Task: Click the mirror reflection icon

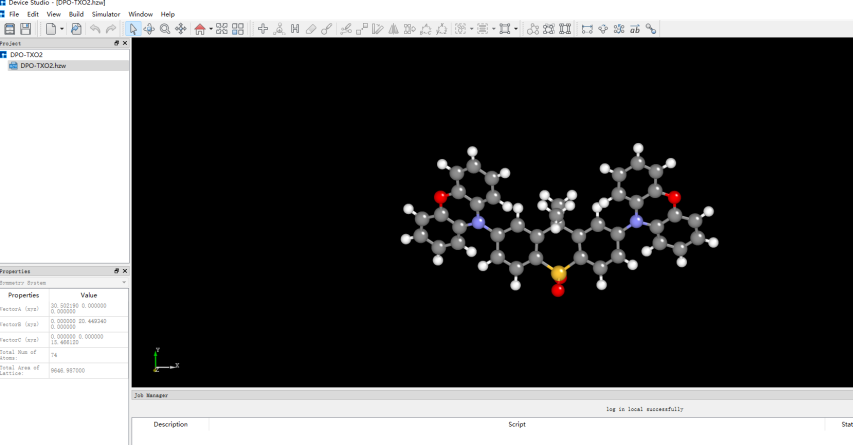Action: (x=393, y=29)
